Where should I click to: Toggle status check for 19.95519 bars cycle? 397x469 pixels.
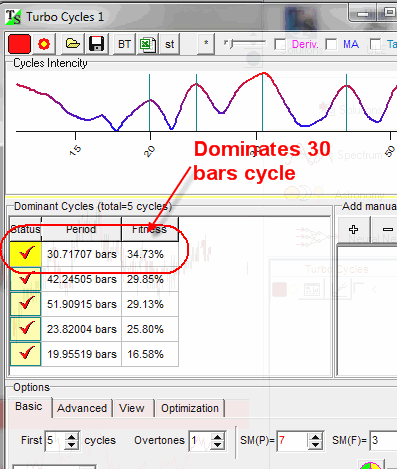pos(26,354)
